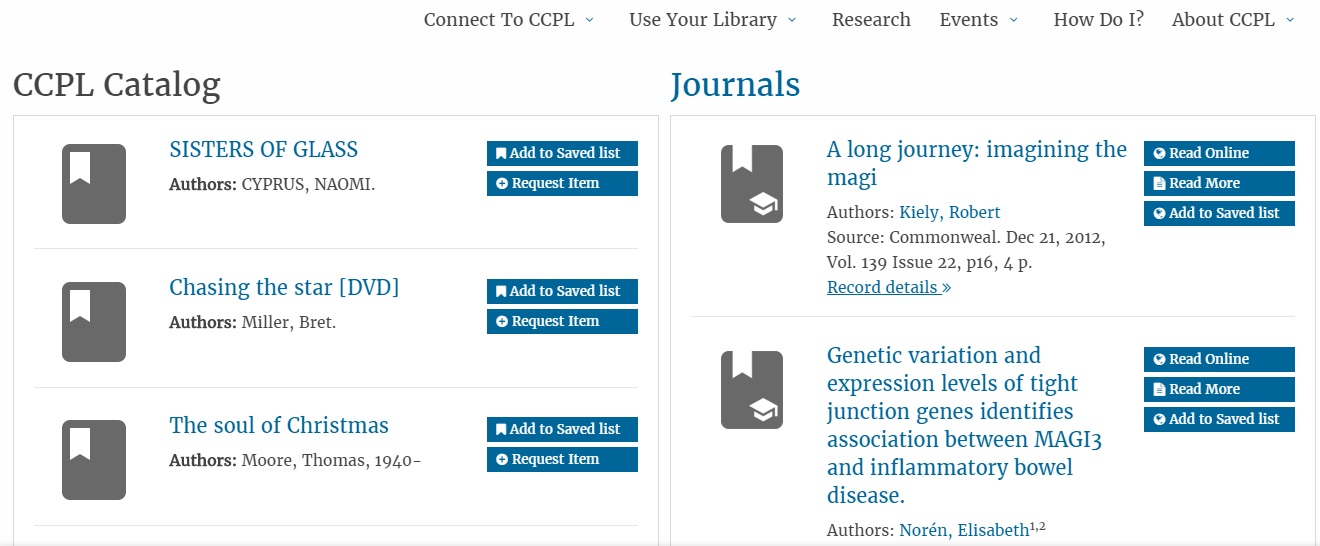Click the journal icon beside Genetic variation article
This screenshot has width=1320, height=546.
tap(751, 389)
